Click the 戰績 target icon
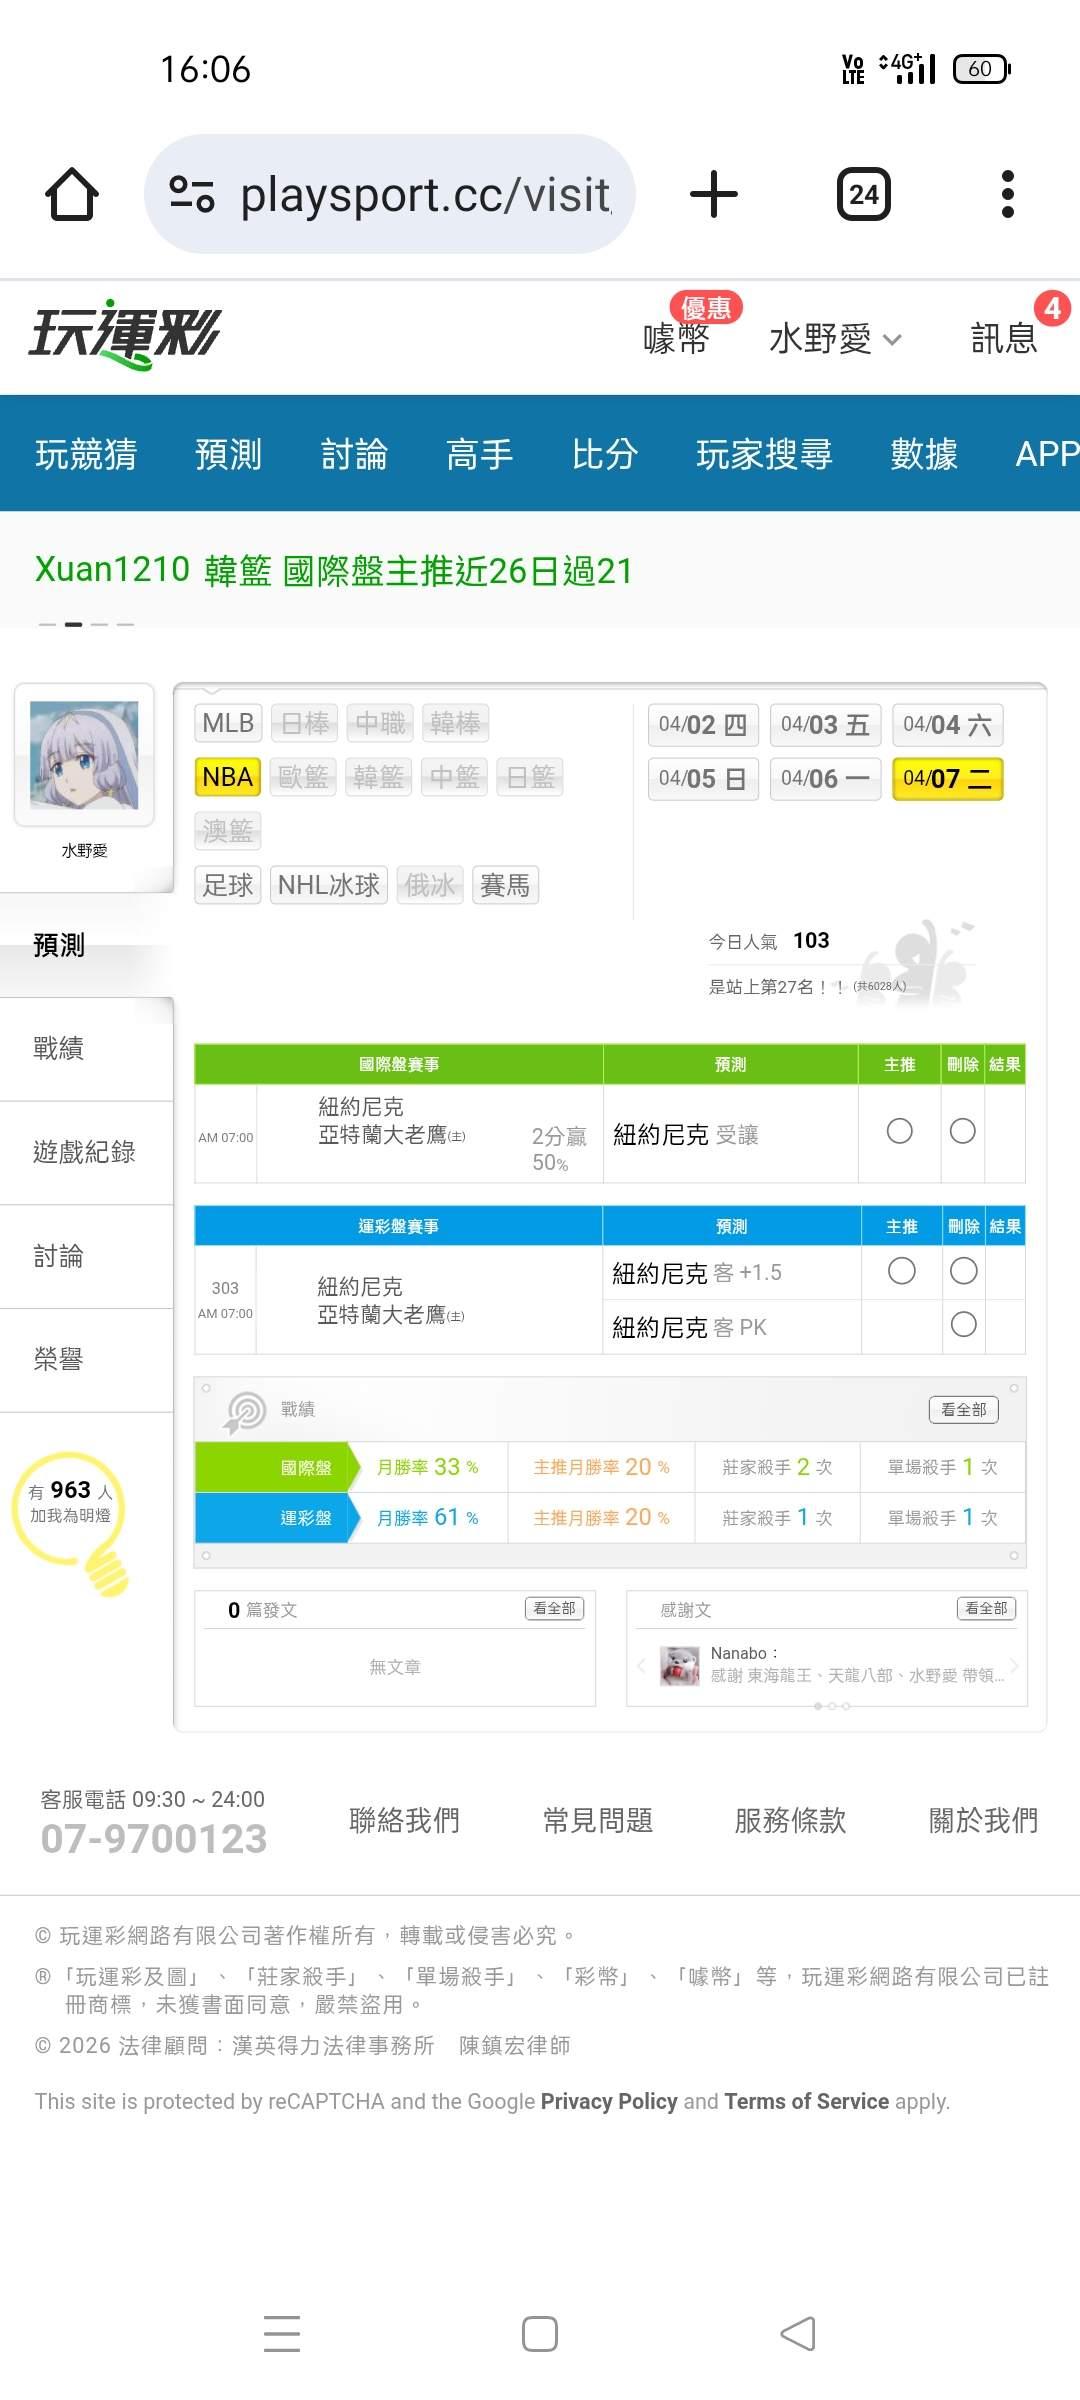1080x2400 pixels. [245, 1411]
